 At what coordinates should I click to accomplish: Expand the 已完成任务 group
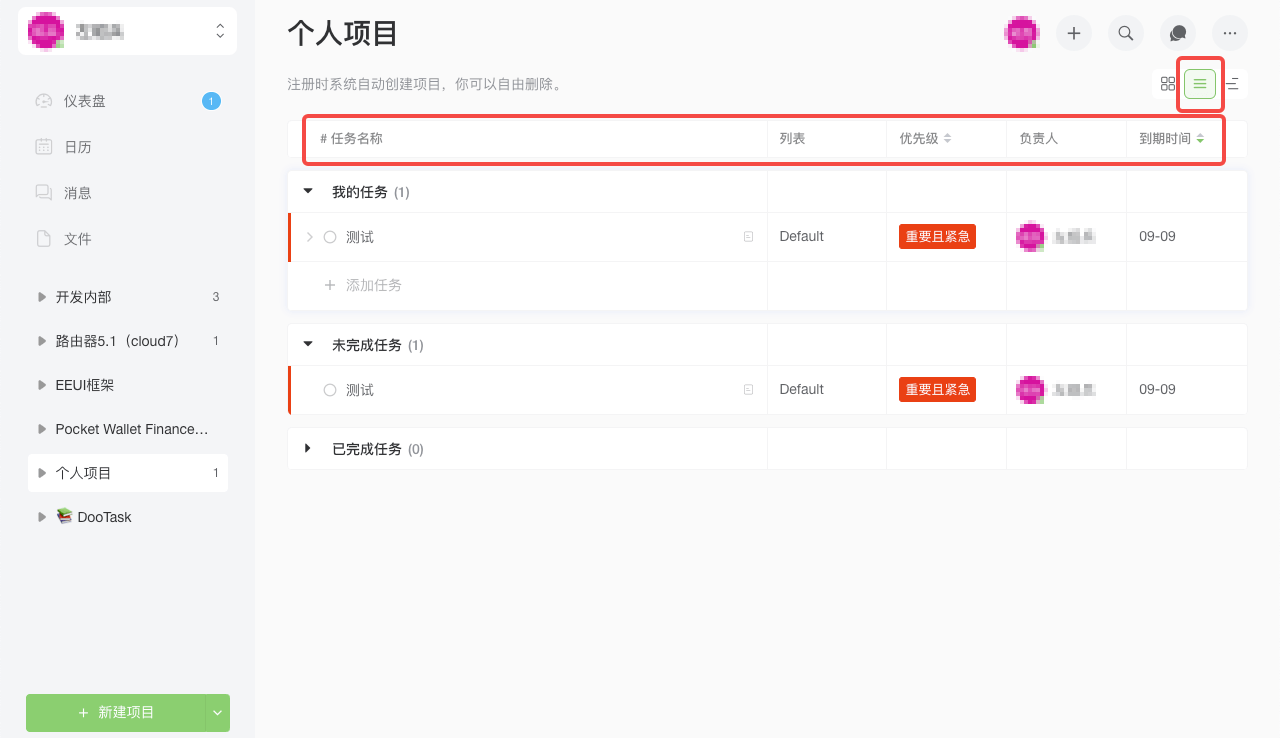point(307,448)
